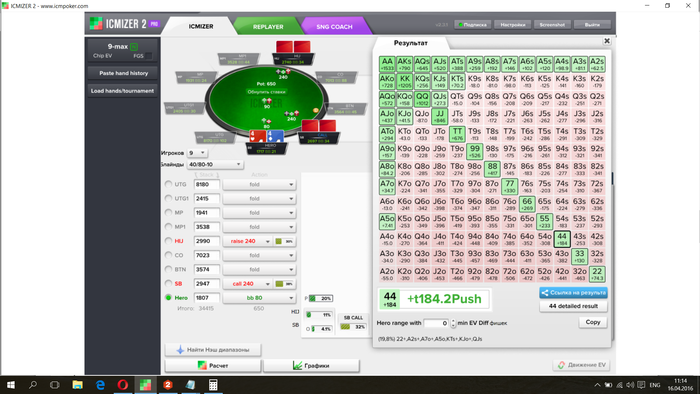Screen dimensions: 700x394
Task: Open the UTG action dropdown
Action: click(259, 184)
